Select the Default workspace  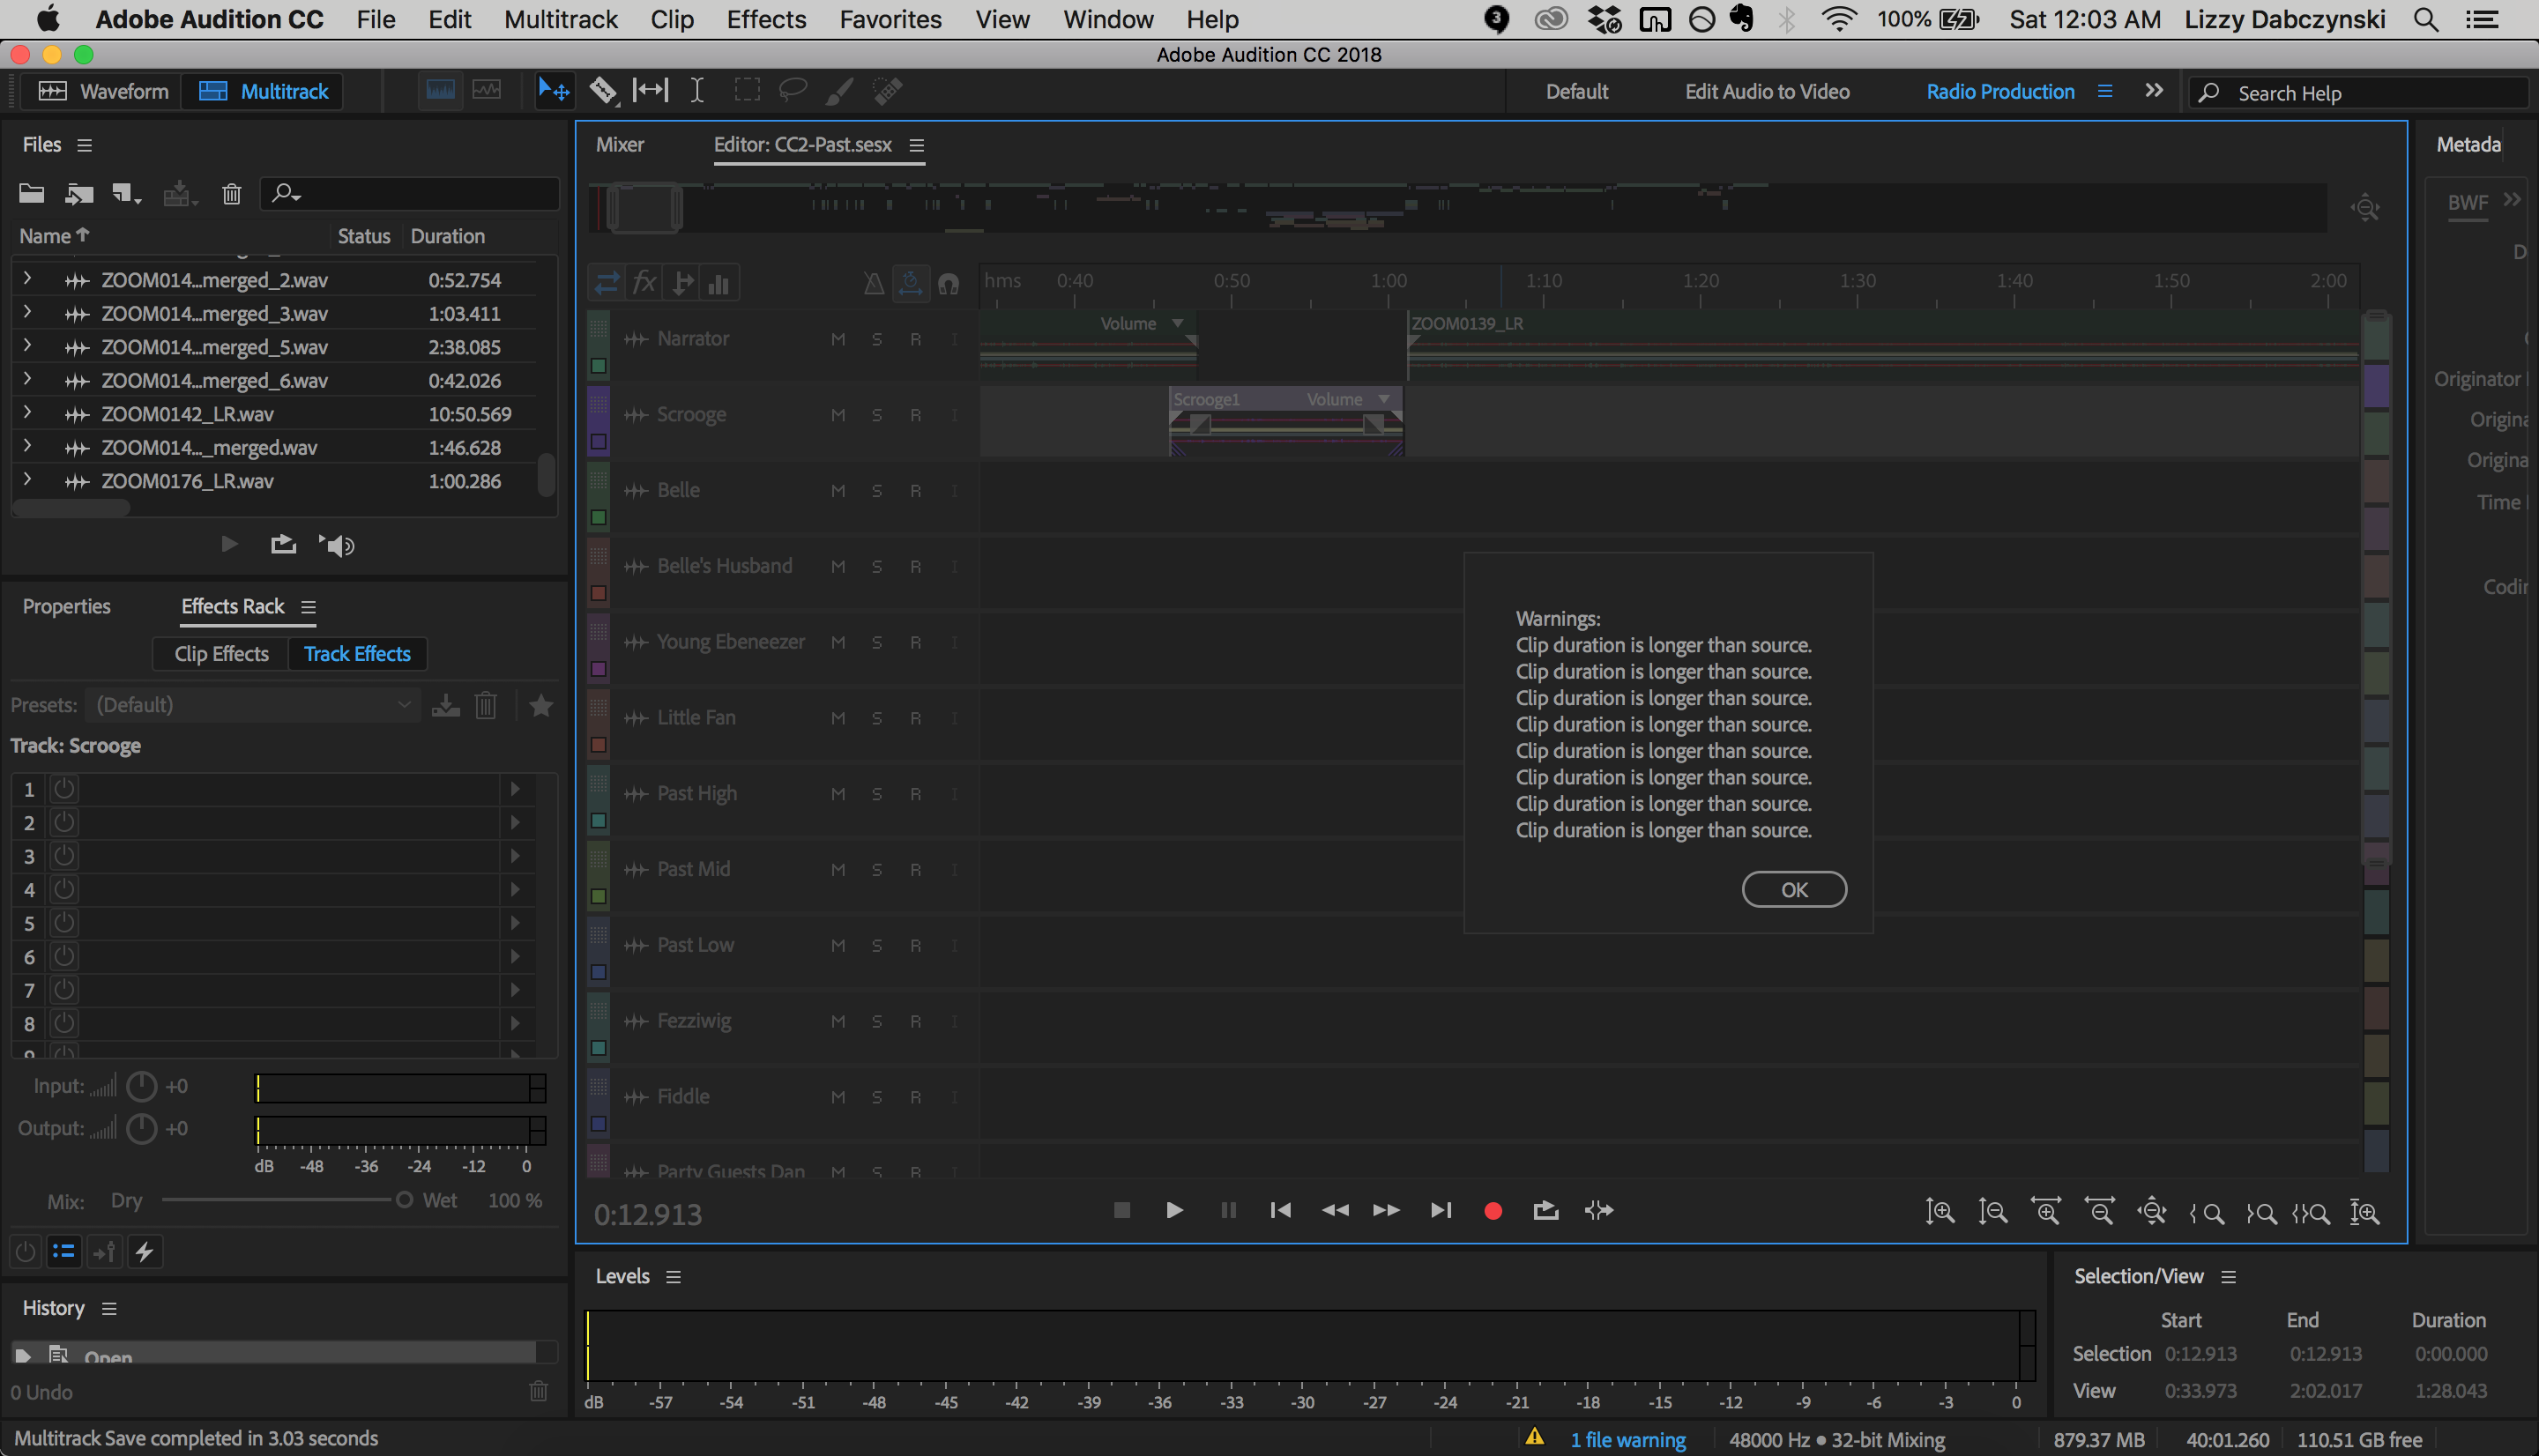coord(1577,91)
